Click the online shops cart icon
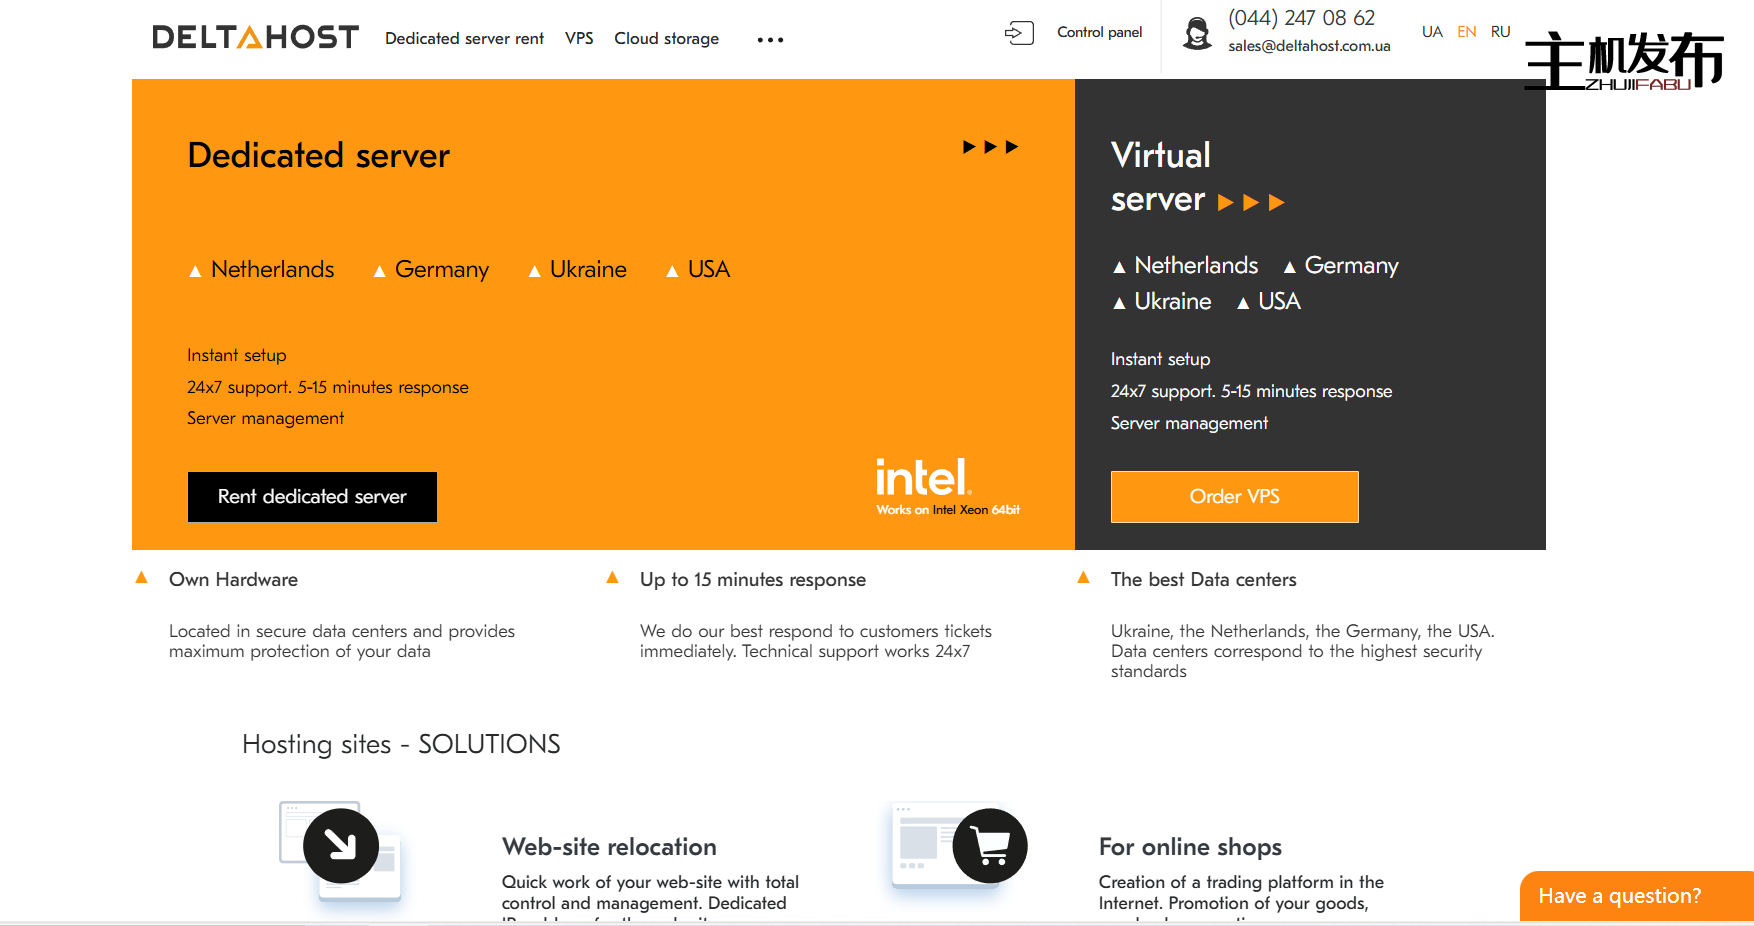 [989, 846]
